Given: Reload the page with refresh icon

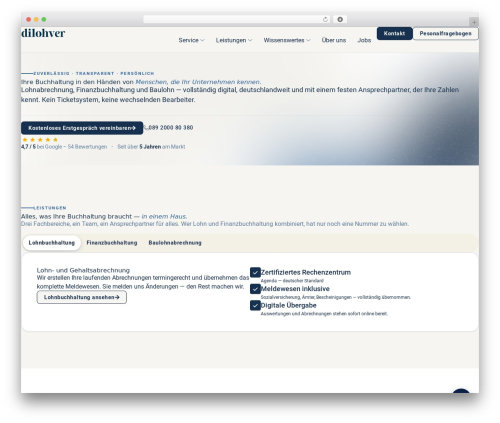Looking at the screenshot, I should pyautogui.click(x=325, y=19).
